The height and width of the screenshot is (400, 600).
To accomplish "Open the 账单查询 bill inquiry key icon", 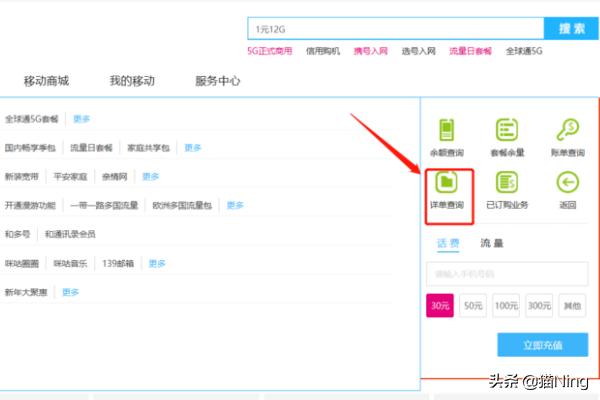I will pyautogui.click(x=567, y=130).
